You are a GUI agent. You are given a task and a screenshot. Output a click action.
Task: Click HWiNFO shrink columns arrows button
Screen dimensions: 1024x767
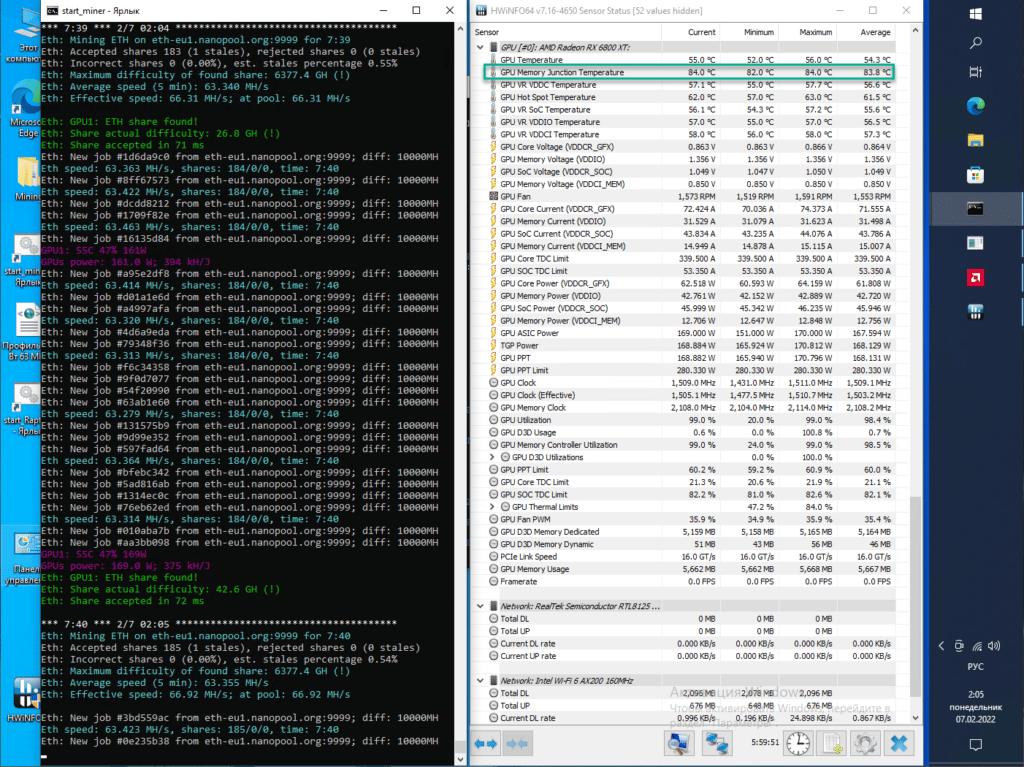click(517, 743)
